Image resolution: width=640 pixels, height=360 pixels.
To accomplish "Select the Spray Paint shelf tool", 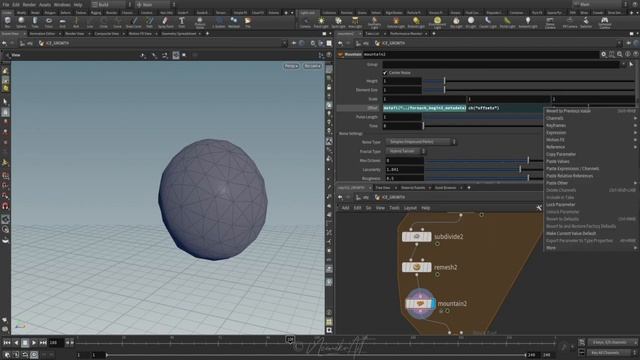I will (x=165, y=22).
